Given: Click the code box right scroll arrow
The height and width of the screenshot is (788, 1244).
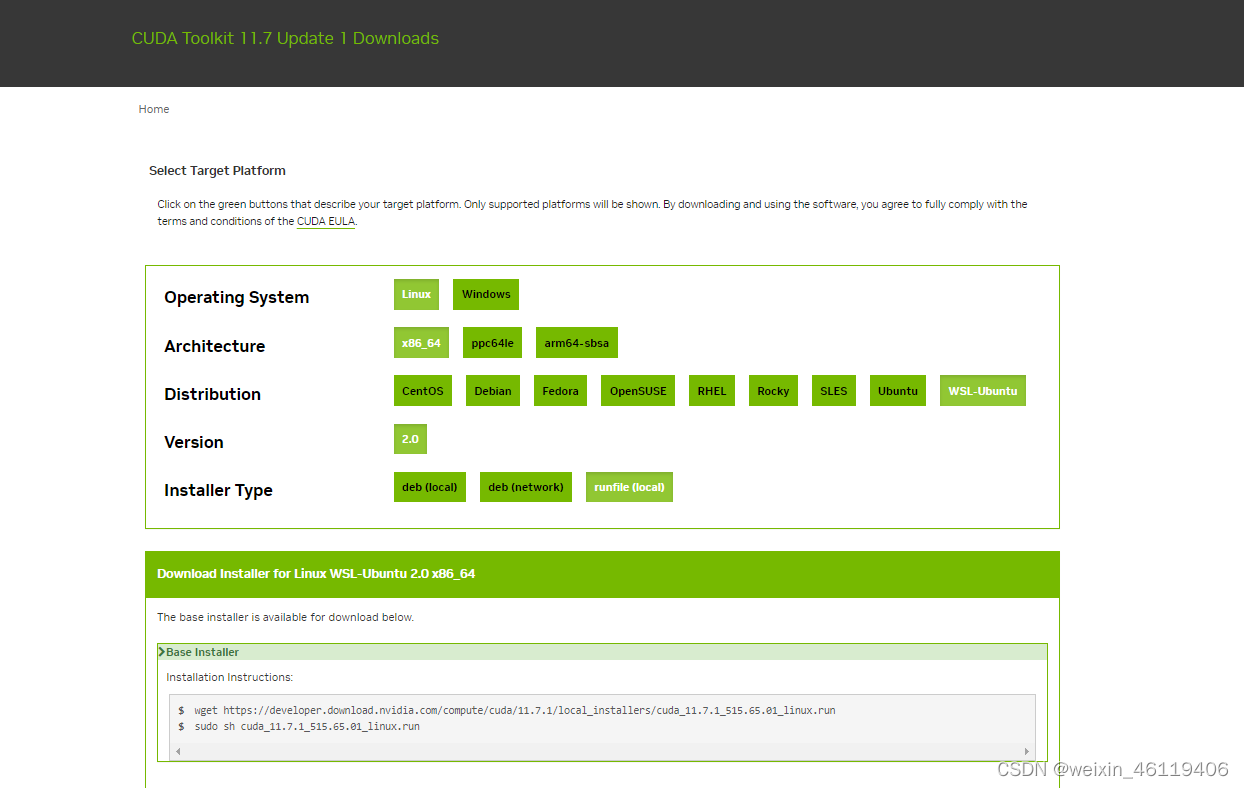Looking at the screenshot, I should [1027, 751].
